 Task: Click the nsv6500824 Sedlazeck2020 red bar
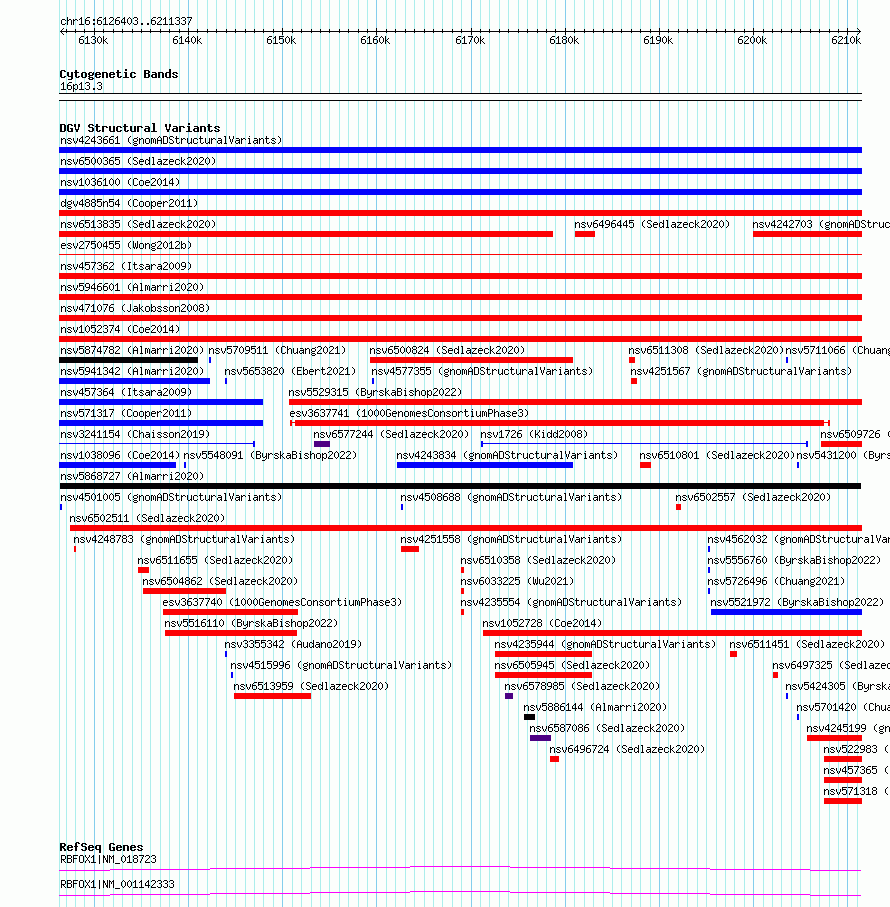[471, 360]
